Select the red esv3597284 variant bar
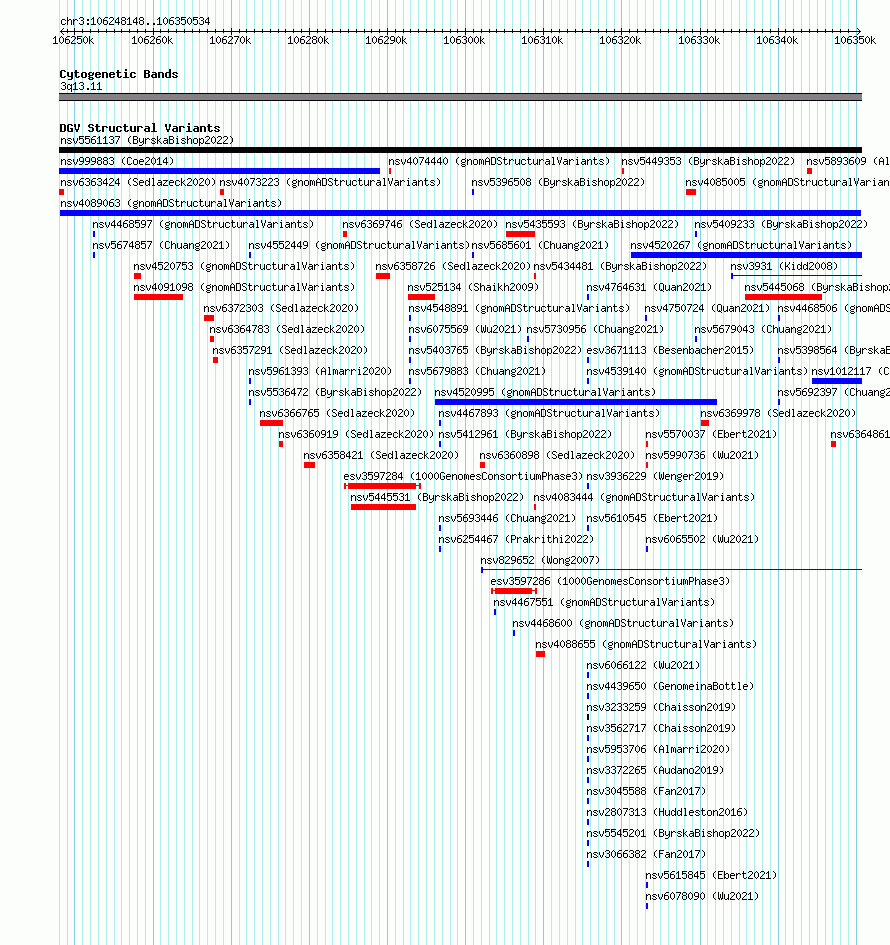This screenshot has width=890, height=945. click(382, 486)
